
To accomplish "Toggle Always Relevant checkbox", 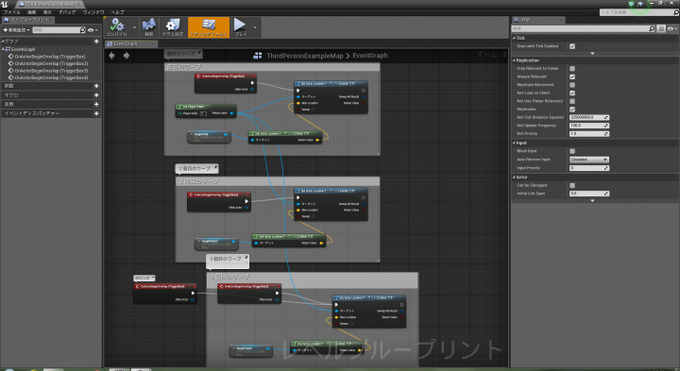I will [572, 77].
